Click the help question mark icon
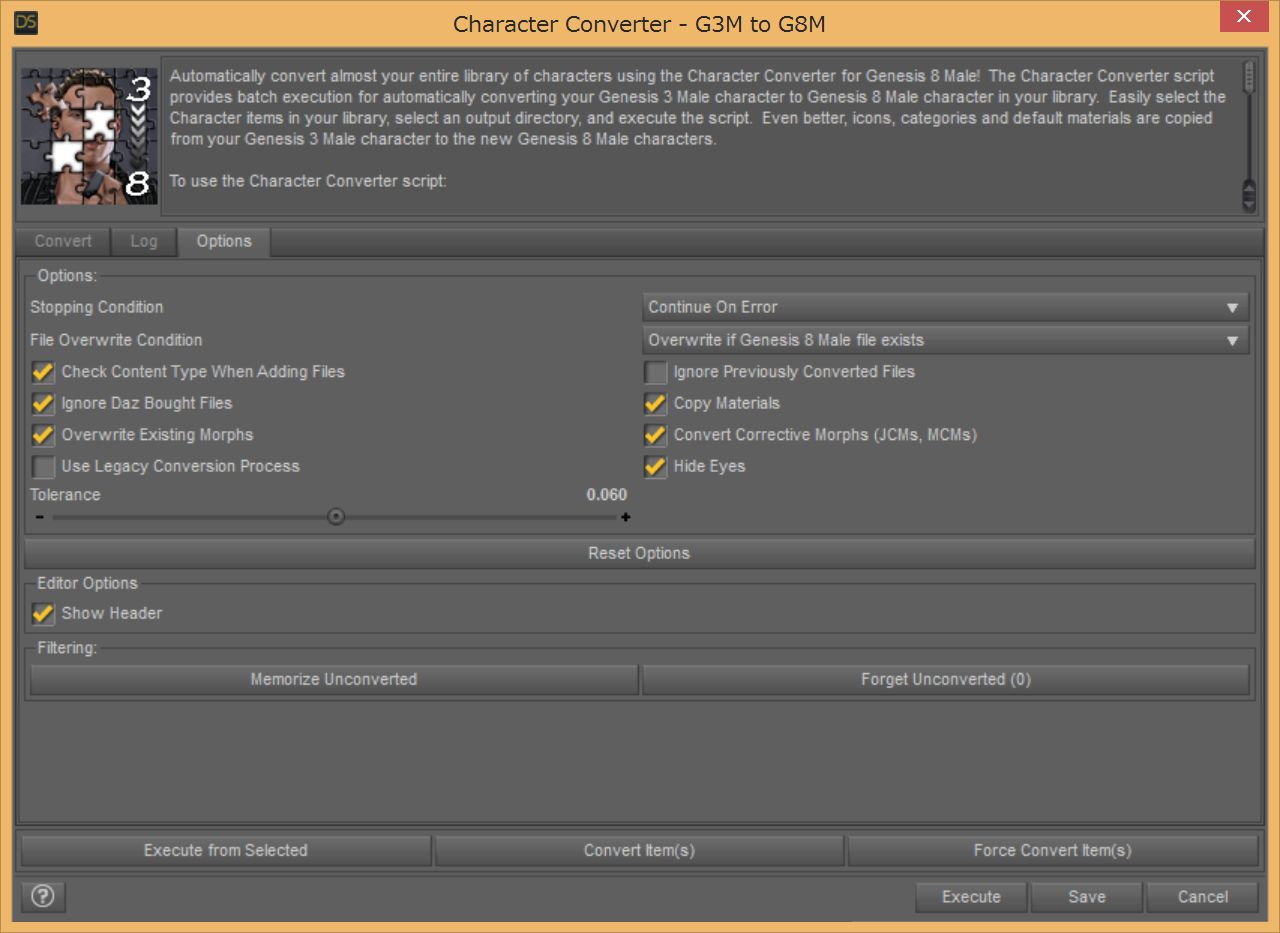This screenshot has width=1280, height=933. click(43, 897)
